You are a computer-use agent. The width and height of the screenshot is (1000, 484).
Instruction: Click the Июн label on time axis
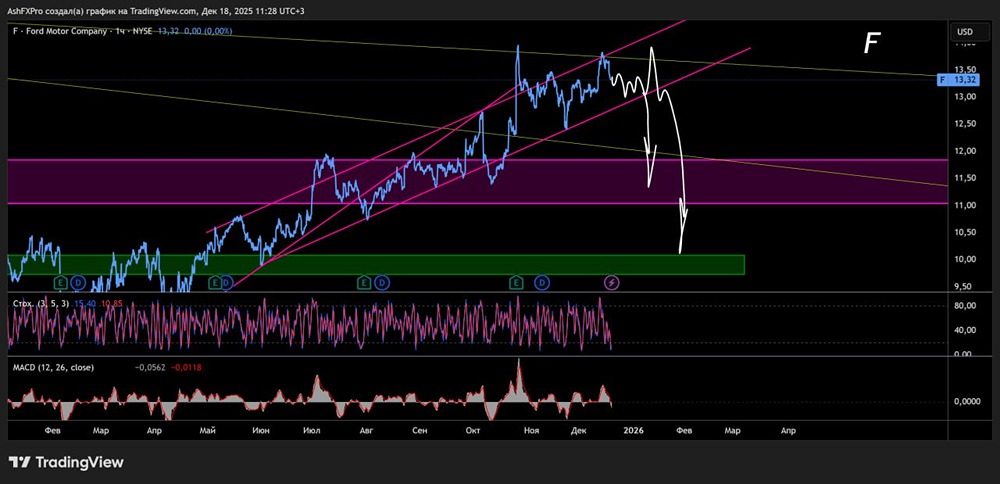tap(260, 431)
